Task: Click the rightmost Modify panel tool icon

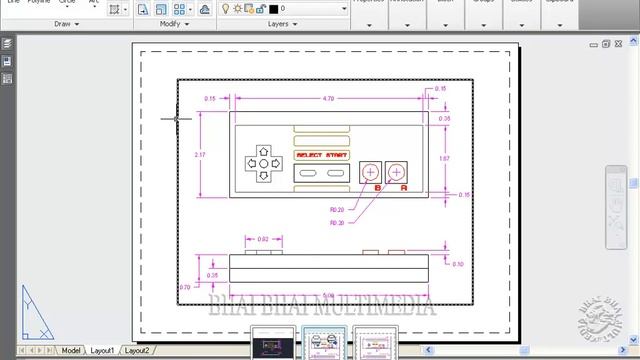Action: point(205,9)
